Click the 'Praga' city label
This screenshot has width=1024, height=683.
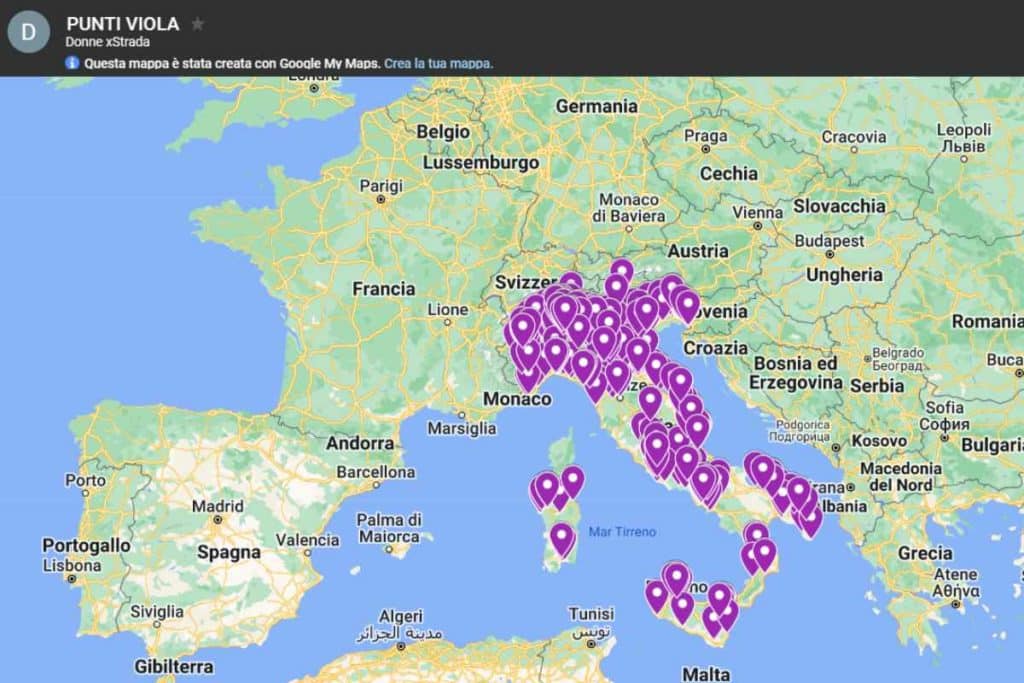(x=705, y=136)
